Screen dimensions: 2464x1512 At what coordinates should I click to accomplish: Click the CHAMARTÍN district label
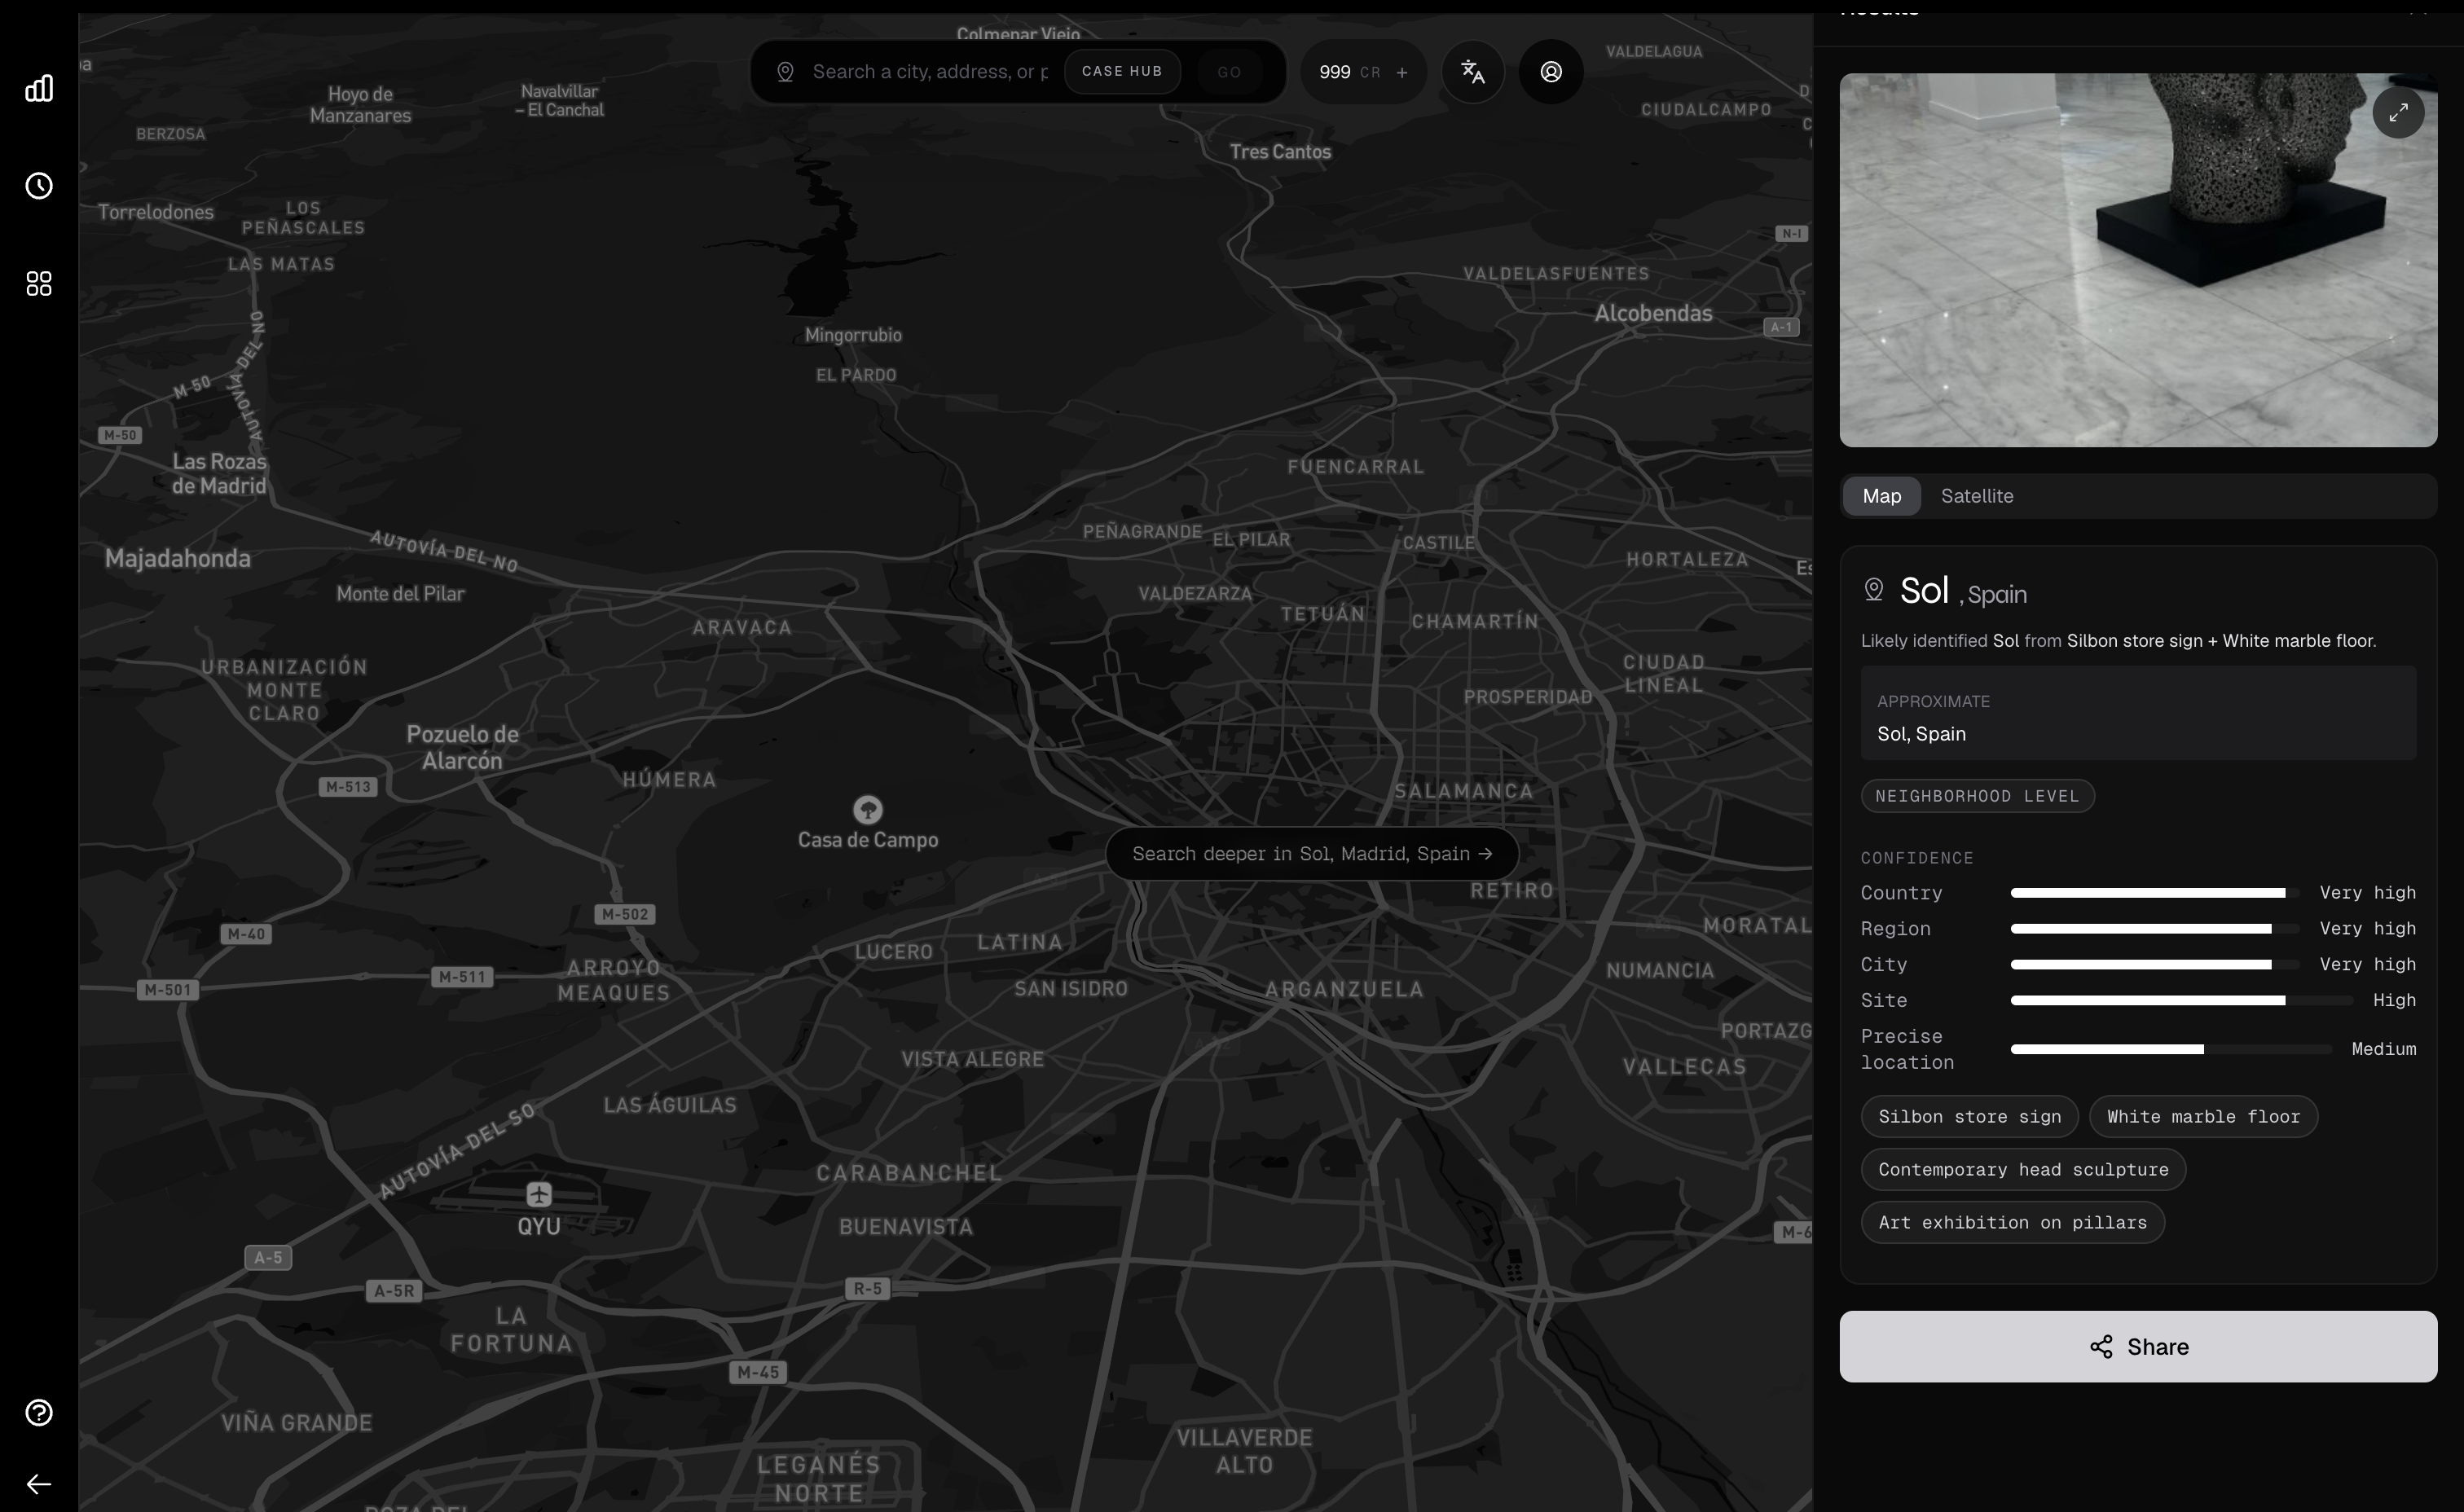(1475, 621)
